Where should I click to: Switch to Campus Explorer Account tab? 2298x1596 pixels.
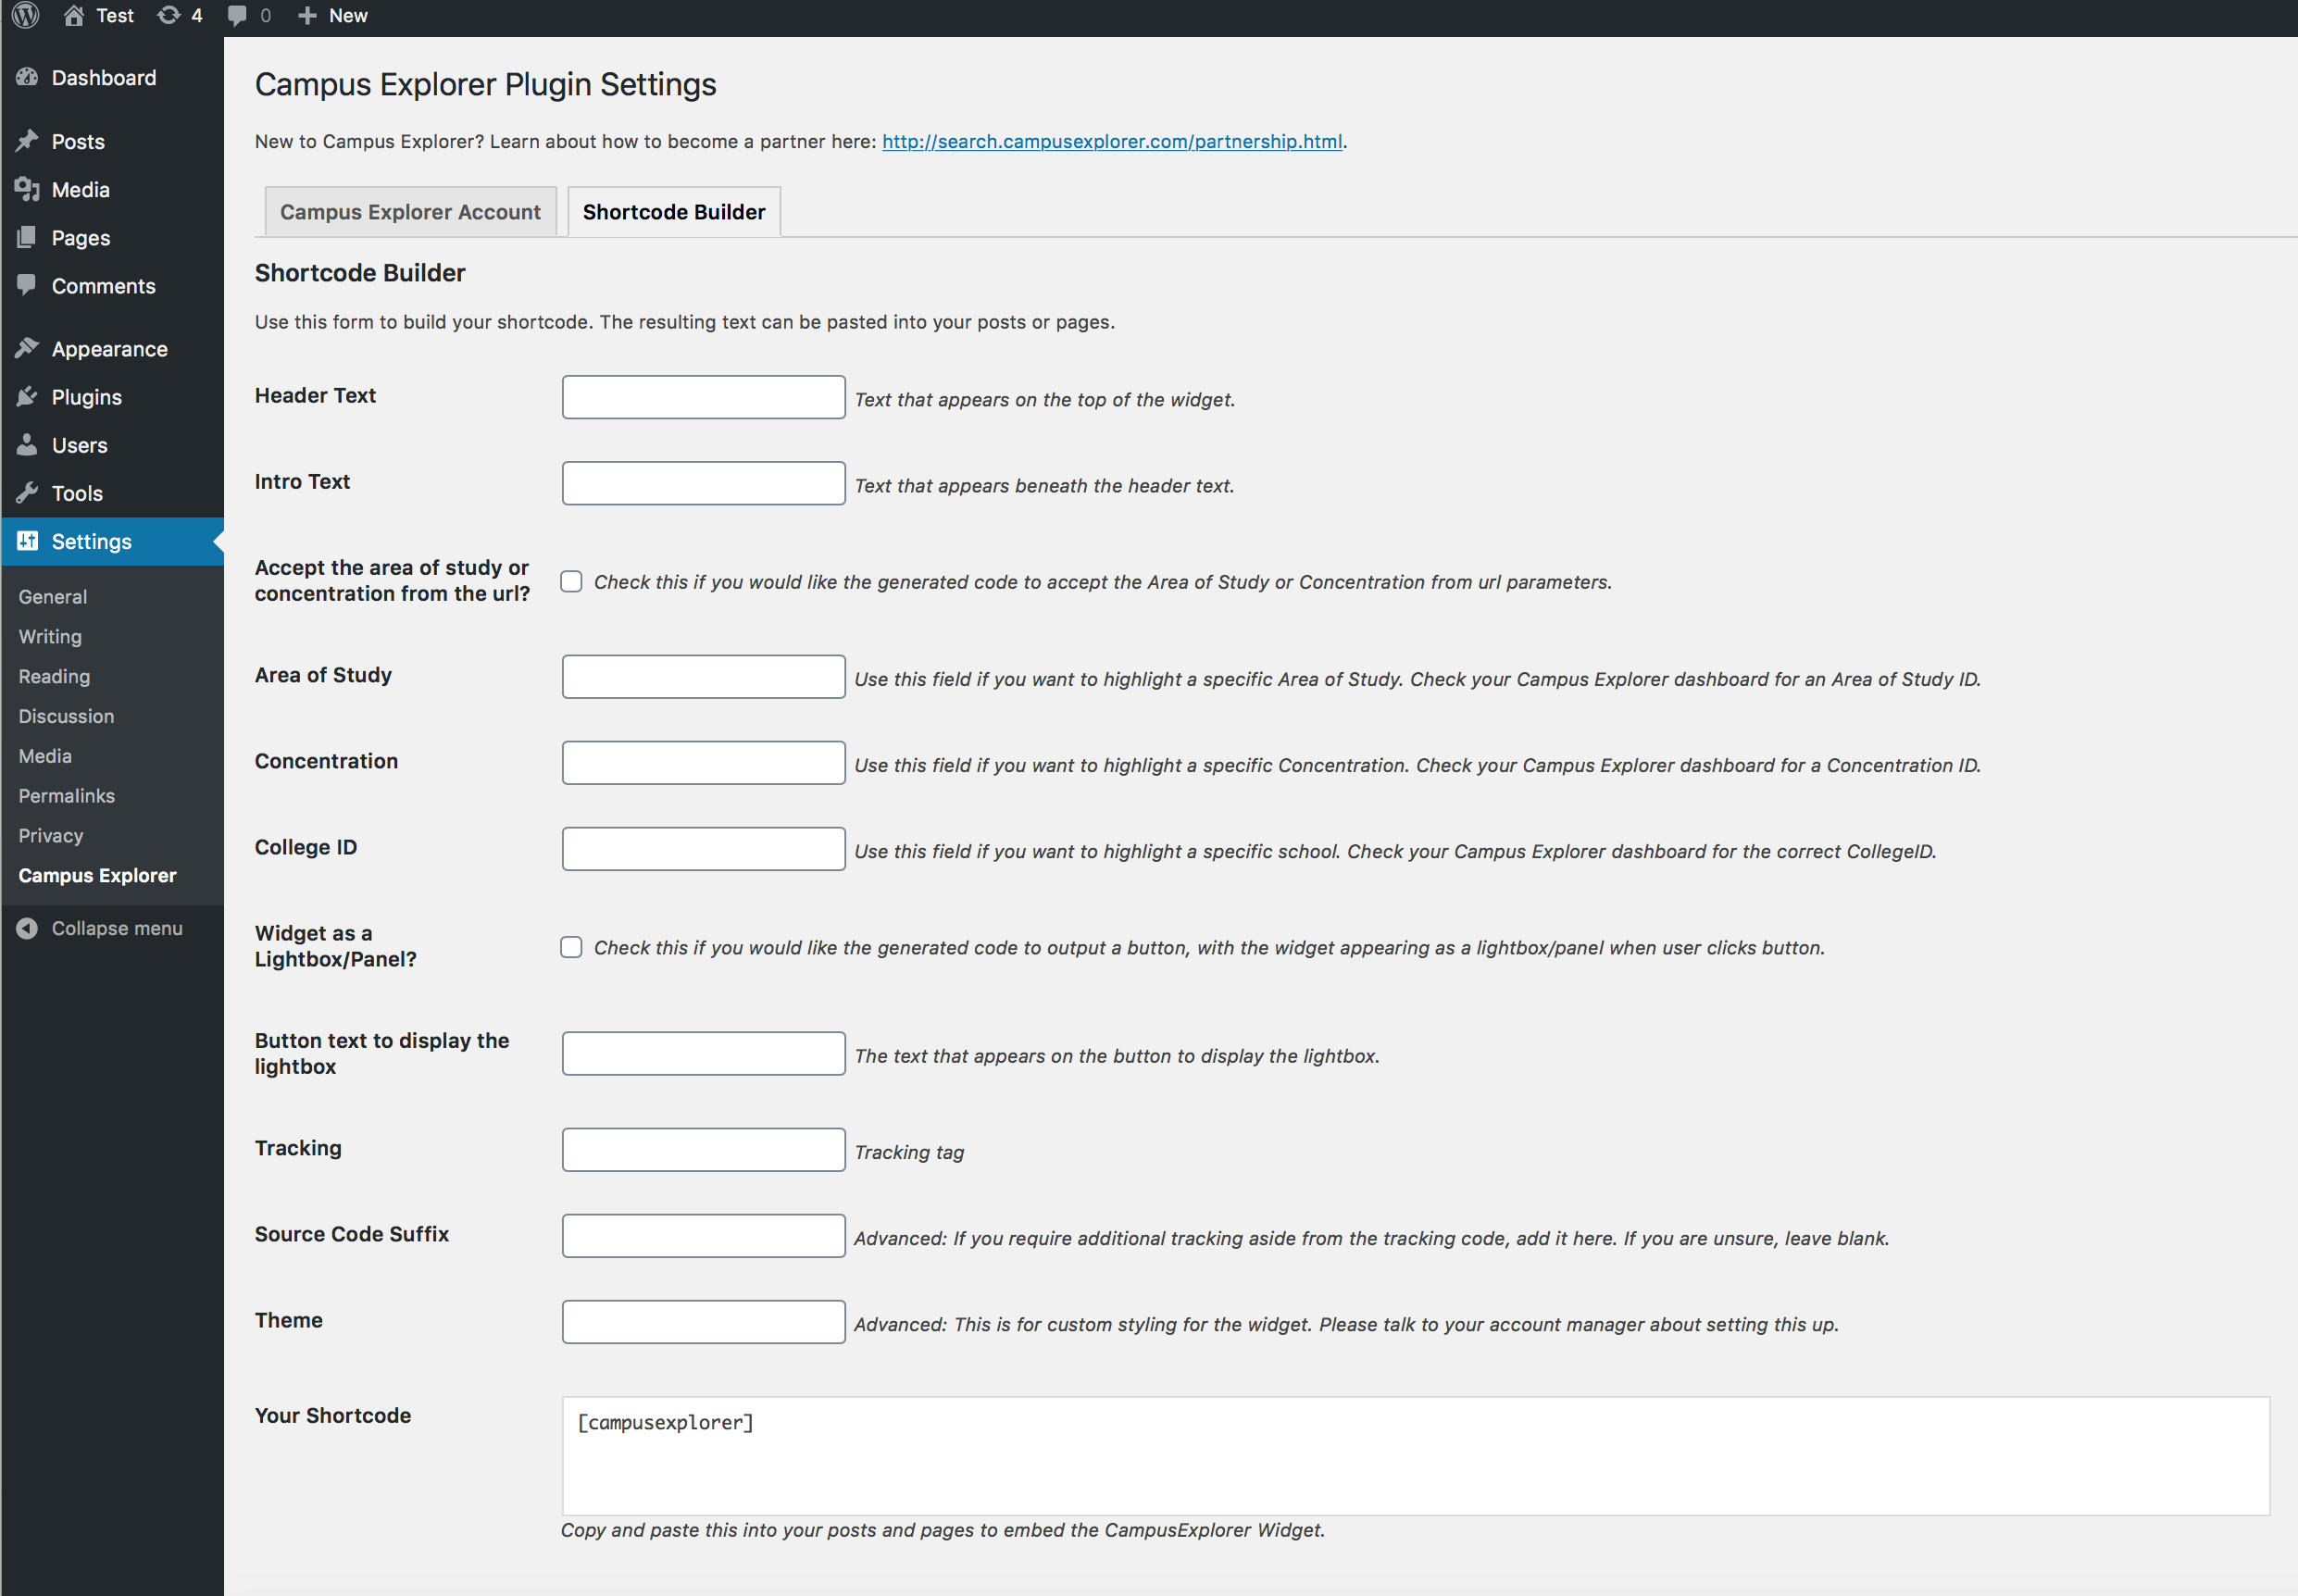(410, 212)
